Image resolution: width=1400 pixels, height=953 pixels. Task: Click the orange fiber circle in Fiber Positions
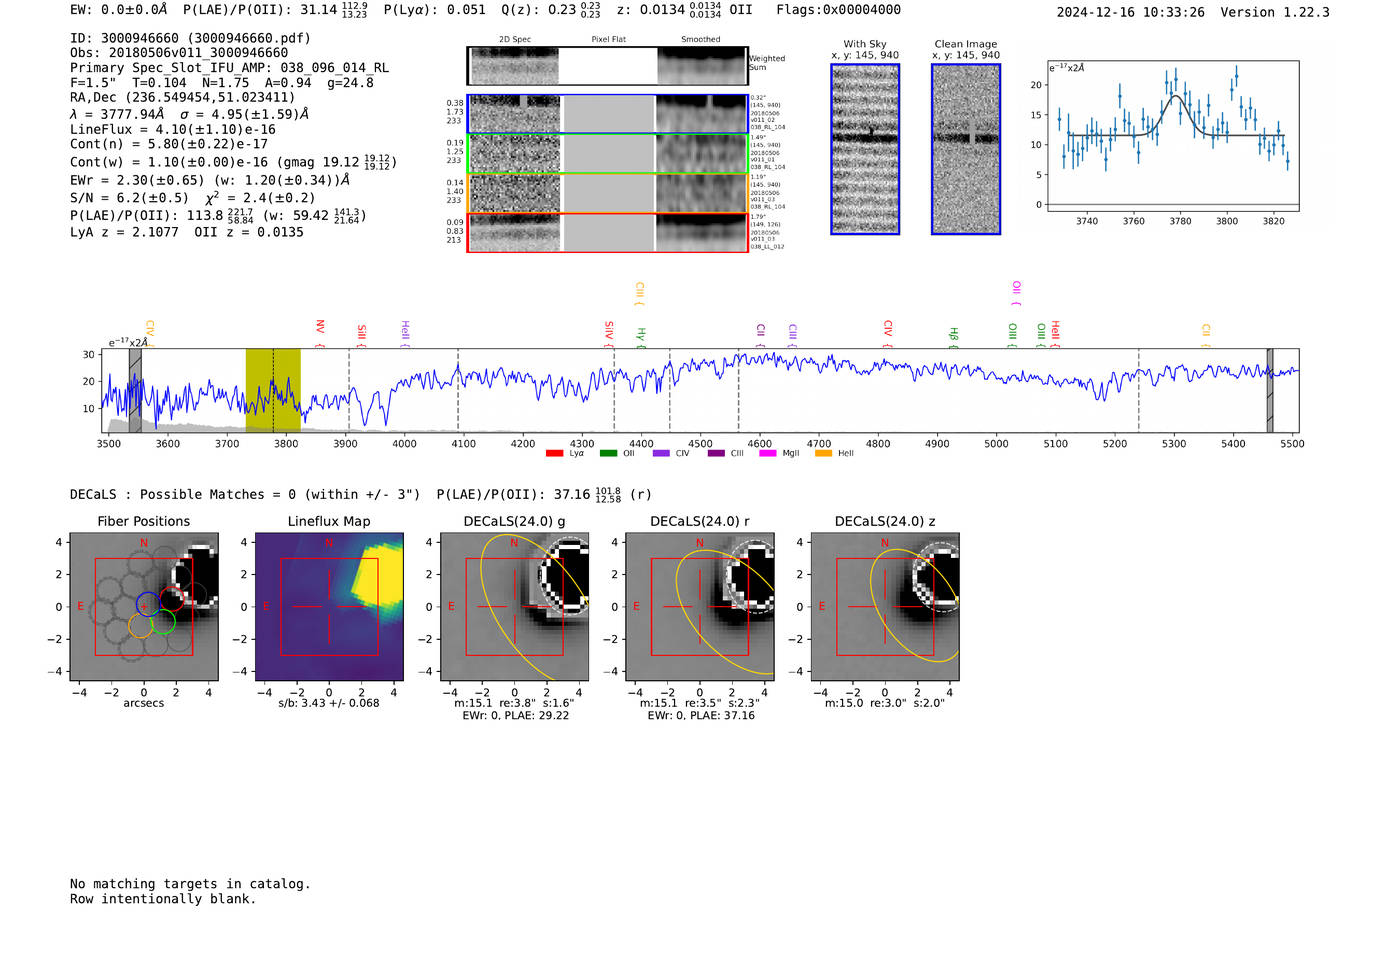[x=141, y=626]
